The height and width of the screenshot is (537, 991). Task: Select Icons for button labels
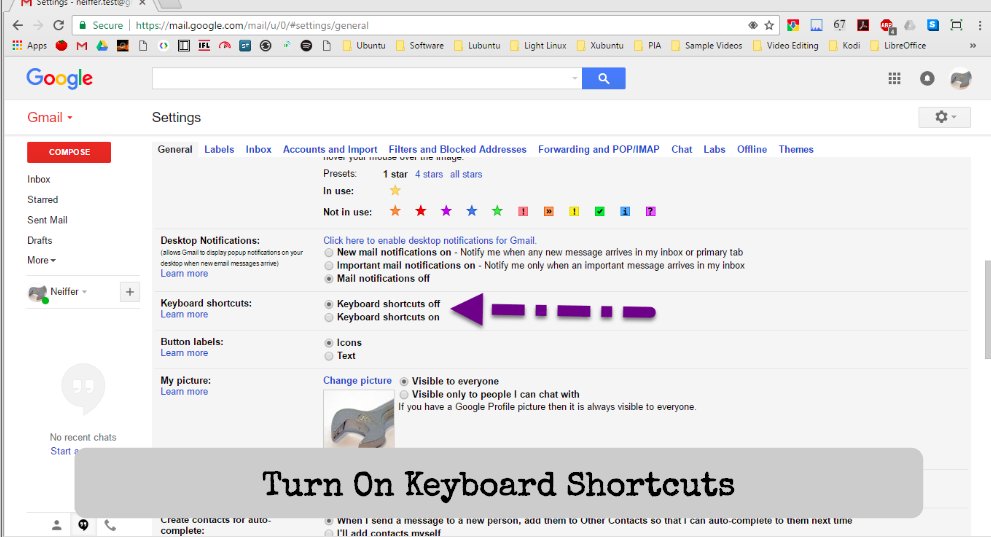tap(329, 343)
